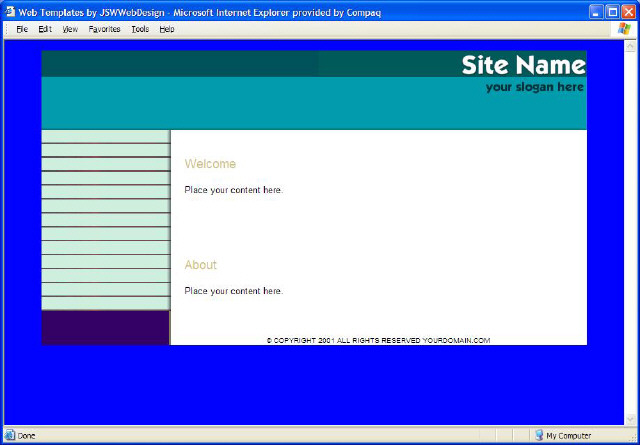The height and width of the screenshot is (445, 640).
Task: Expand the View menu
Action: click(x=70, y=29)
